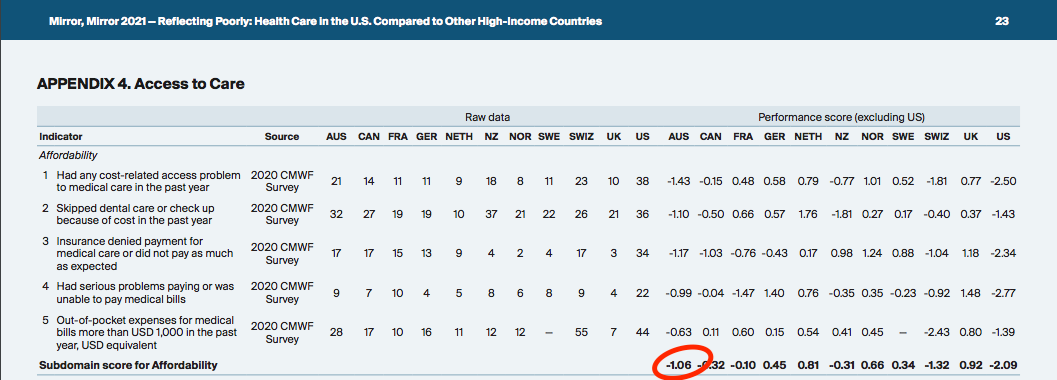This screenshot has width=1057, height=380.
Task: Click the Mirror, Mirror 2021 header title
Action: pyautogui.click(x=326, y=21)
